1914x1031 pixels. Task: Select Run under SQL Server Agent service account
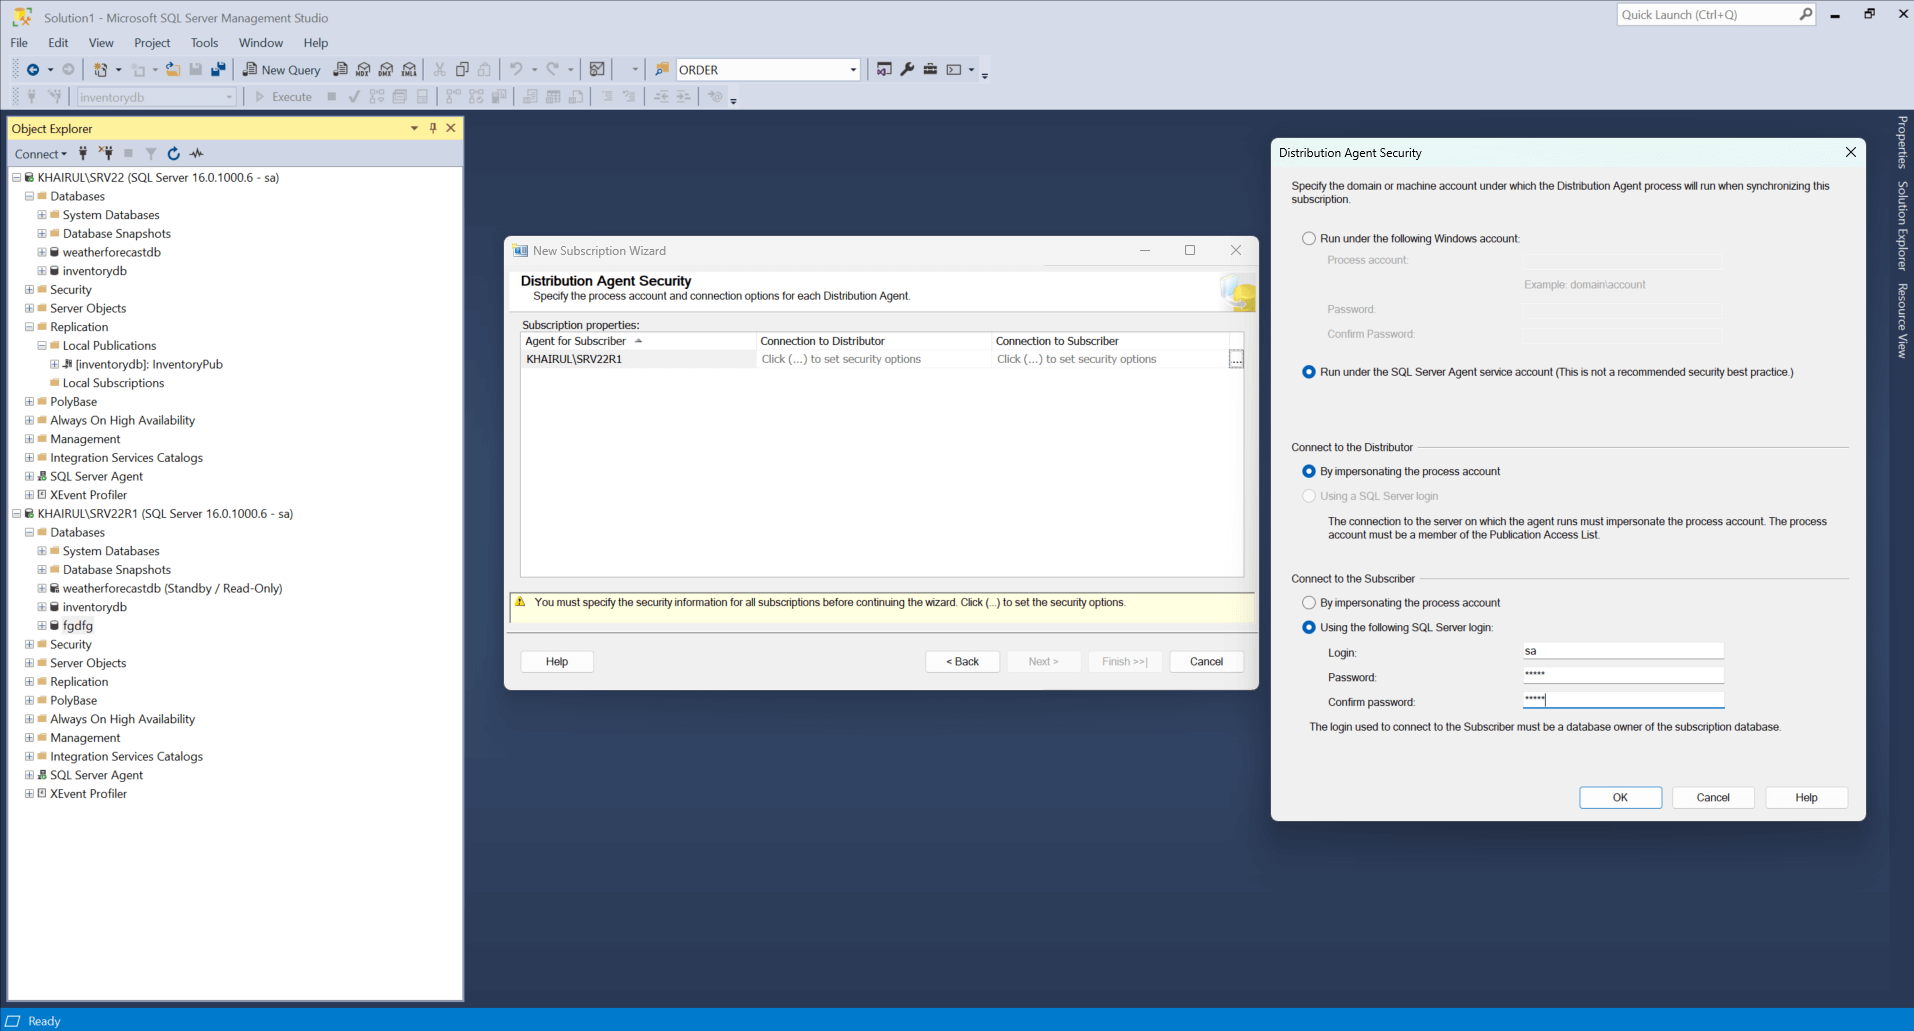(x=1309, y=372)
